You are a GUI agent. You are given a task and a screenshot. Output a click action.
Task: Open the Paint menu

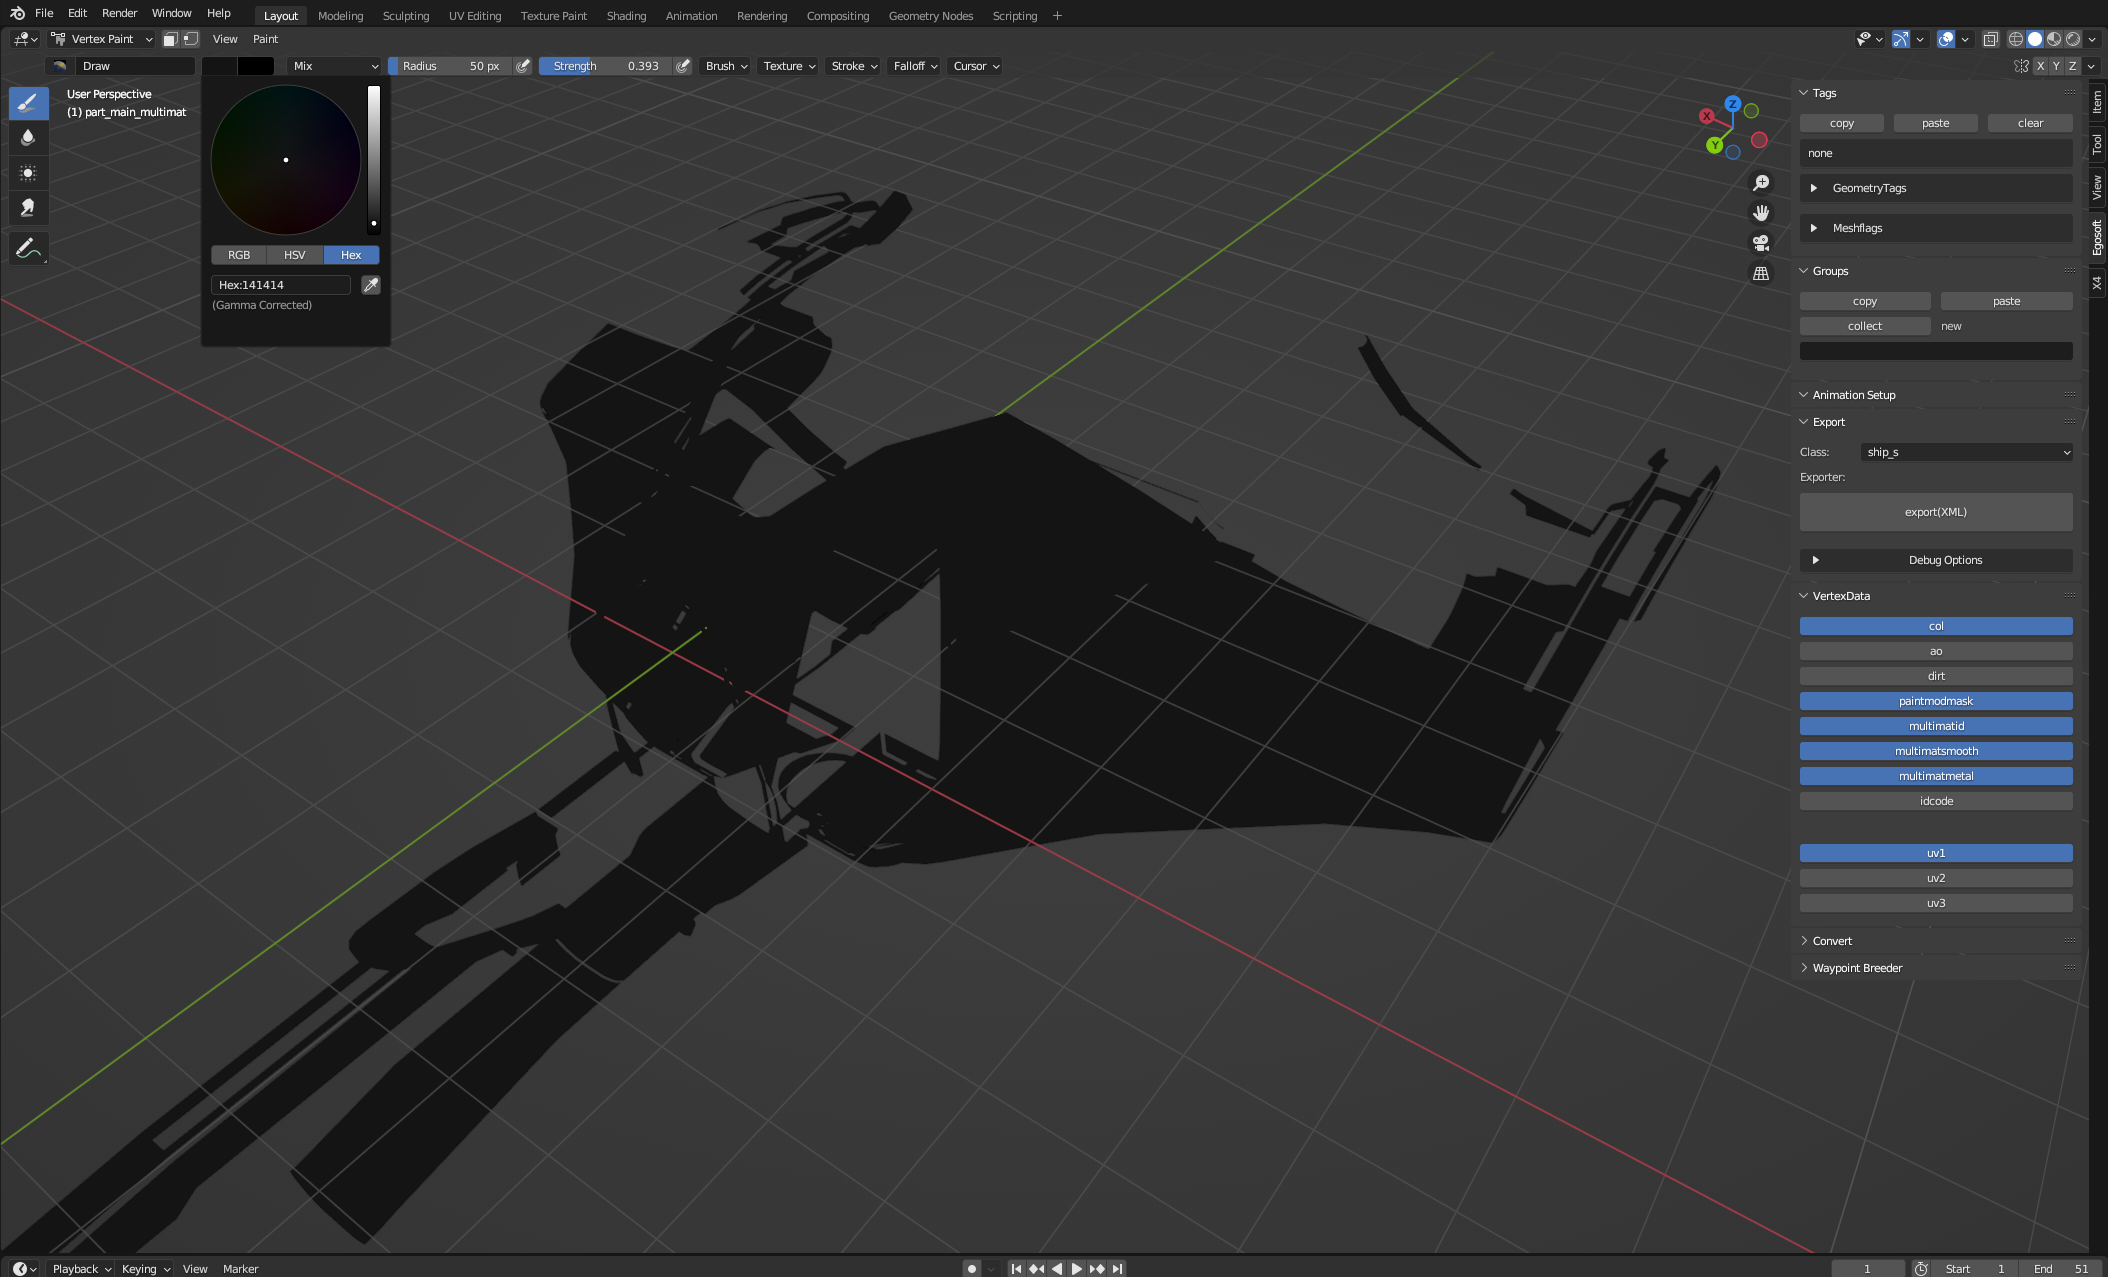pos(265,39)
